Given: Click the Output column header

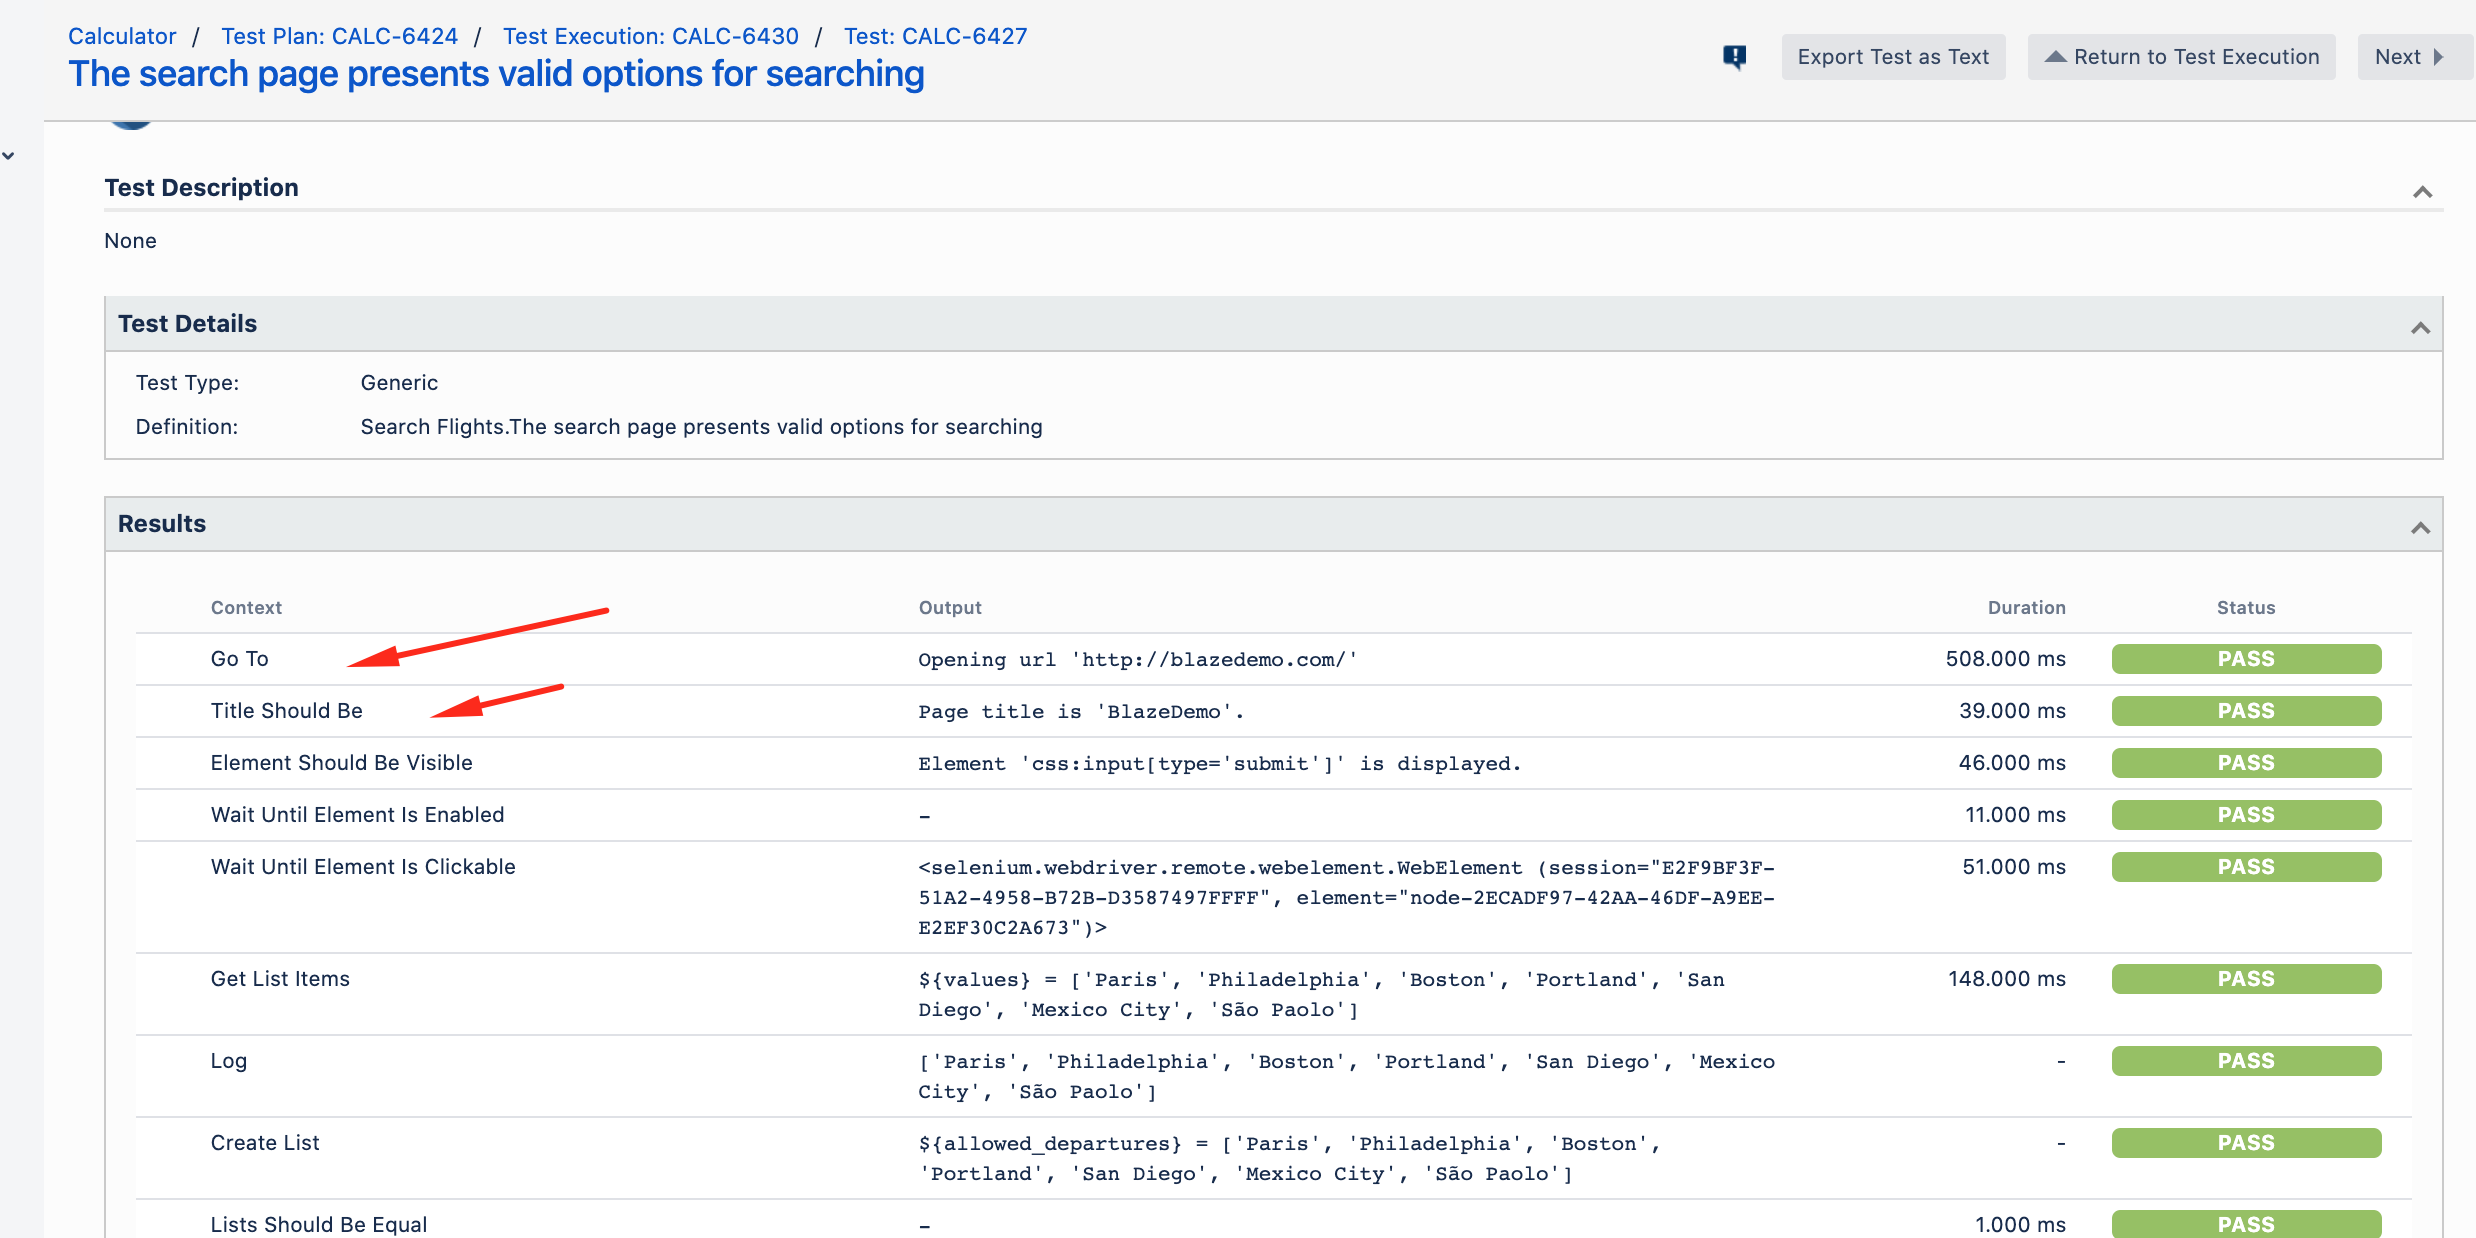Looking at the screenshot, I should point(949,608).
